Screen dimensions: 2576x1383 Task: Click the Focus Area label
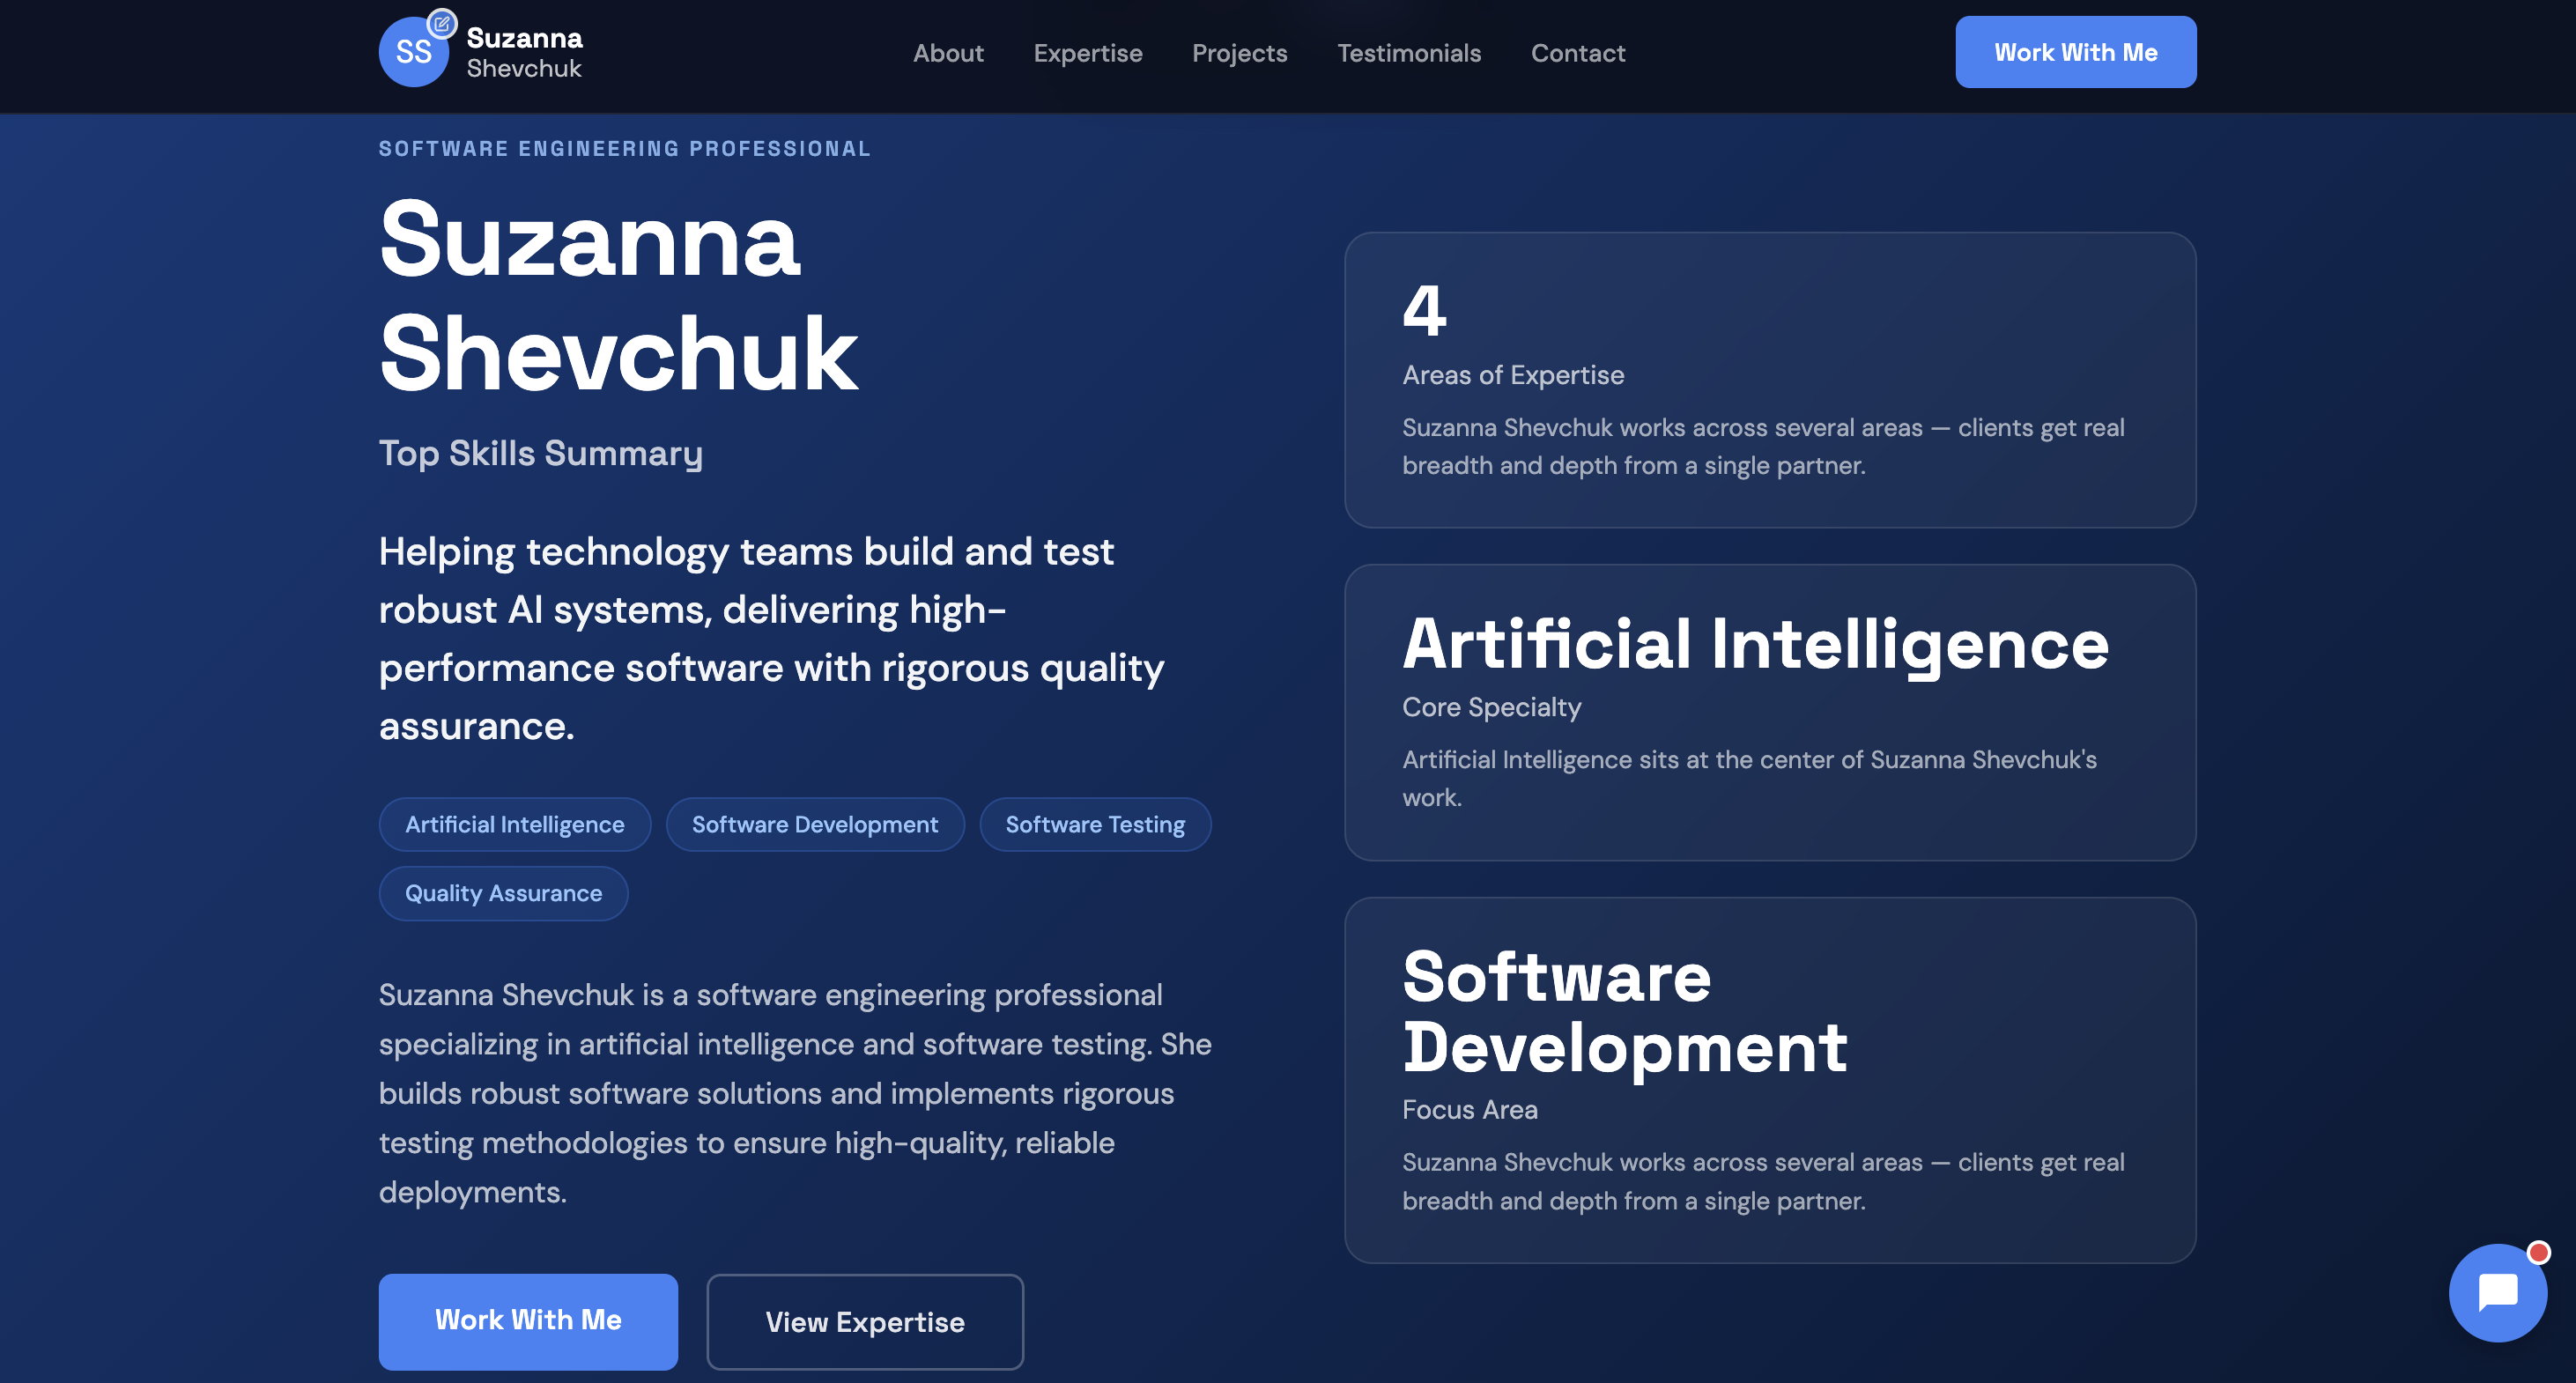[1469, 1109]
